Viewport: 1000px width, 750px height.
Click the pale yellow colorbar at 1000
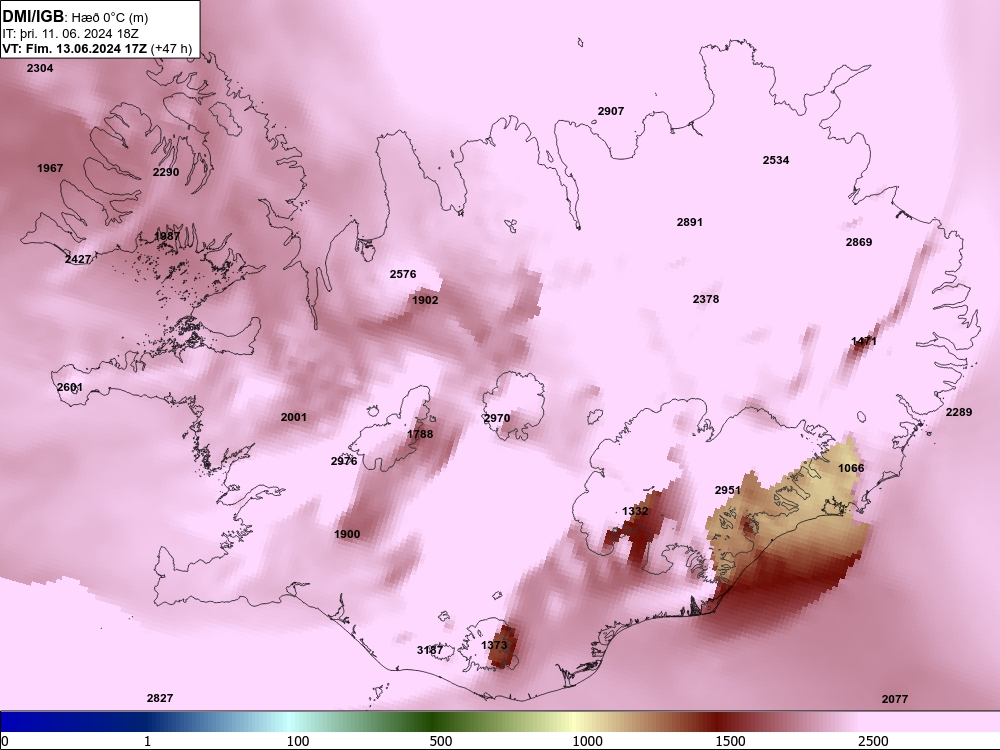tap(576, 722)
